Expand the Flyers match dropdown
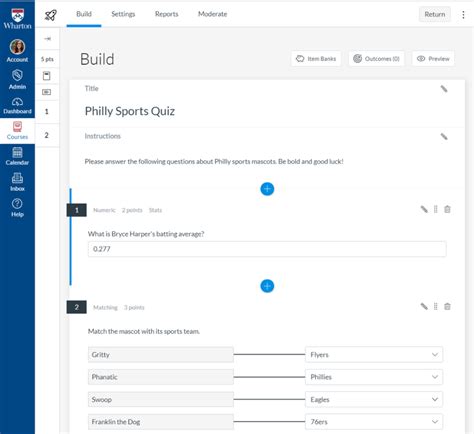 (374, 355)
